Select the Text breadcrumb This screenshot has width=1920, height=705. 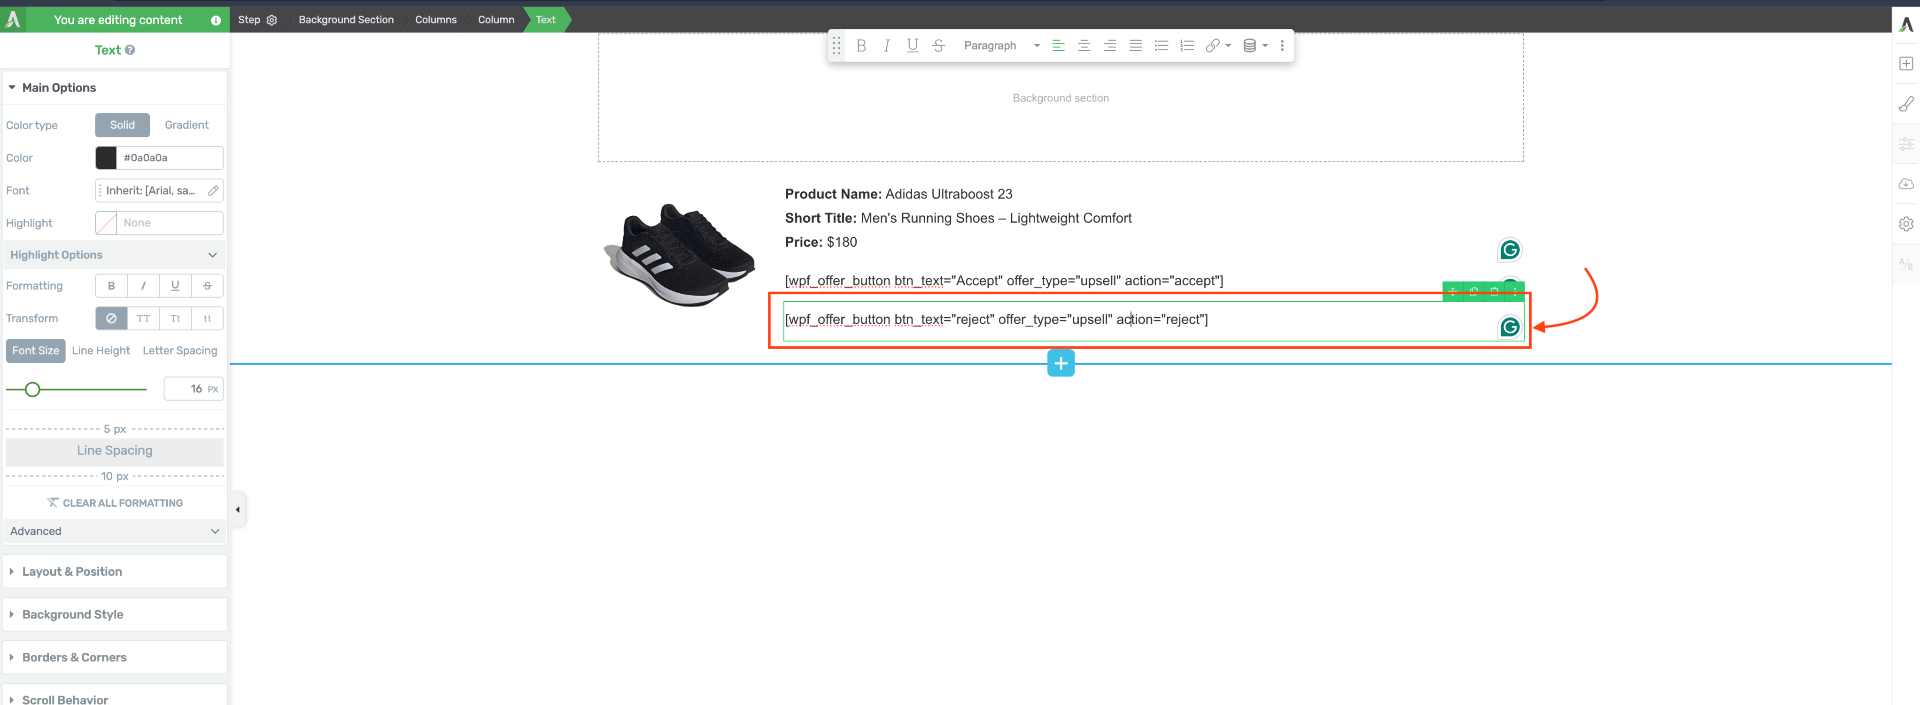(x=546, y=20)
